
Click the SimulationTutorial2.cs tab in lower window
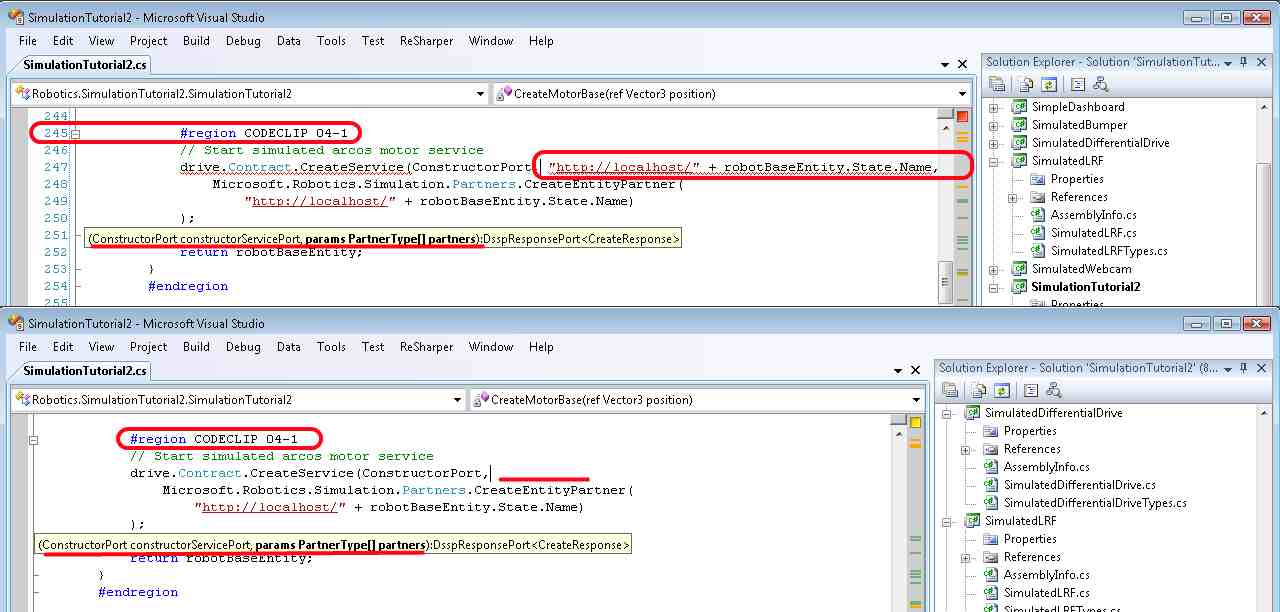(85, 371)
